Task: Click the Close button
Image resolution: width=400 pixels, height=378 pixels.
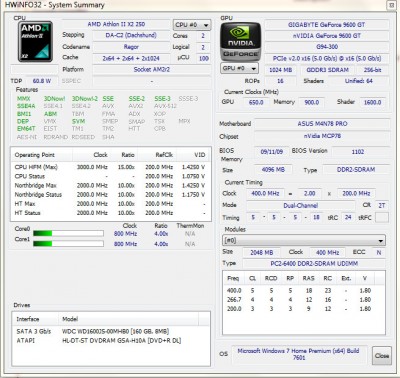Action: tap(381, 356)
